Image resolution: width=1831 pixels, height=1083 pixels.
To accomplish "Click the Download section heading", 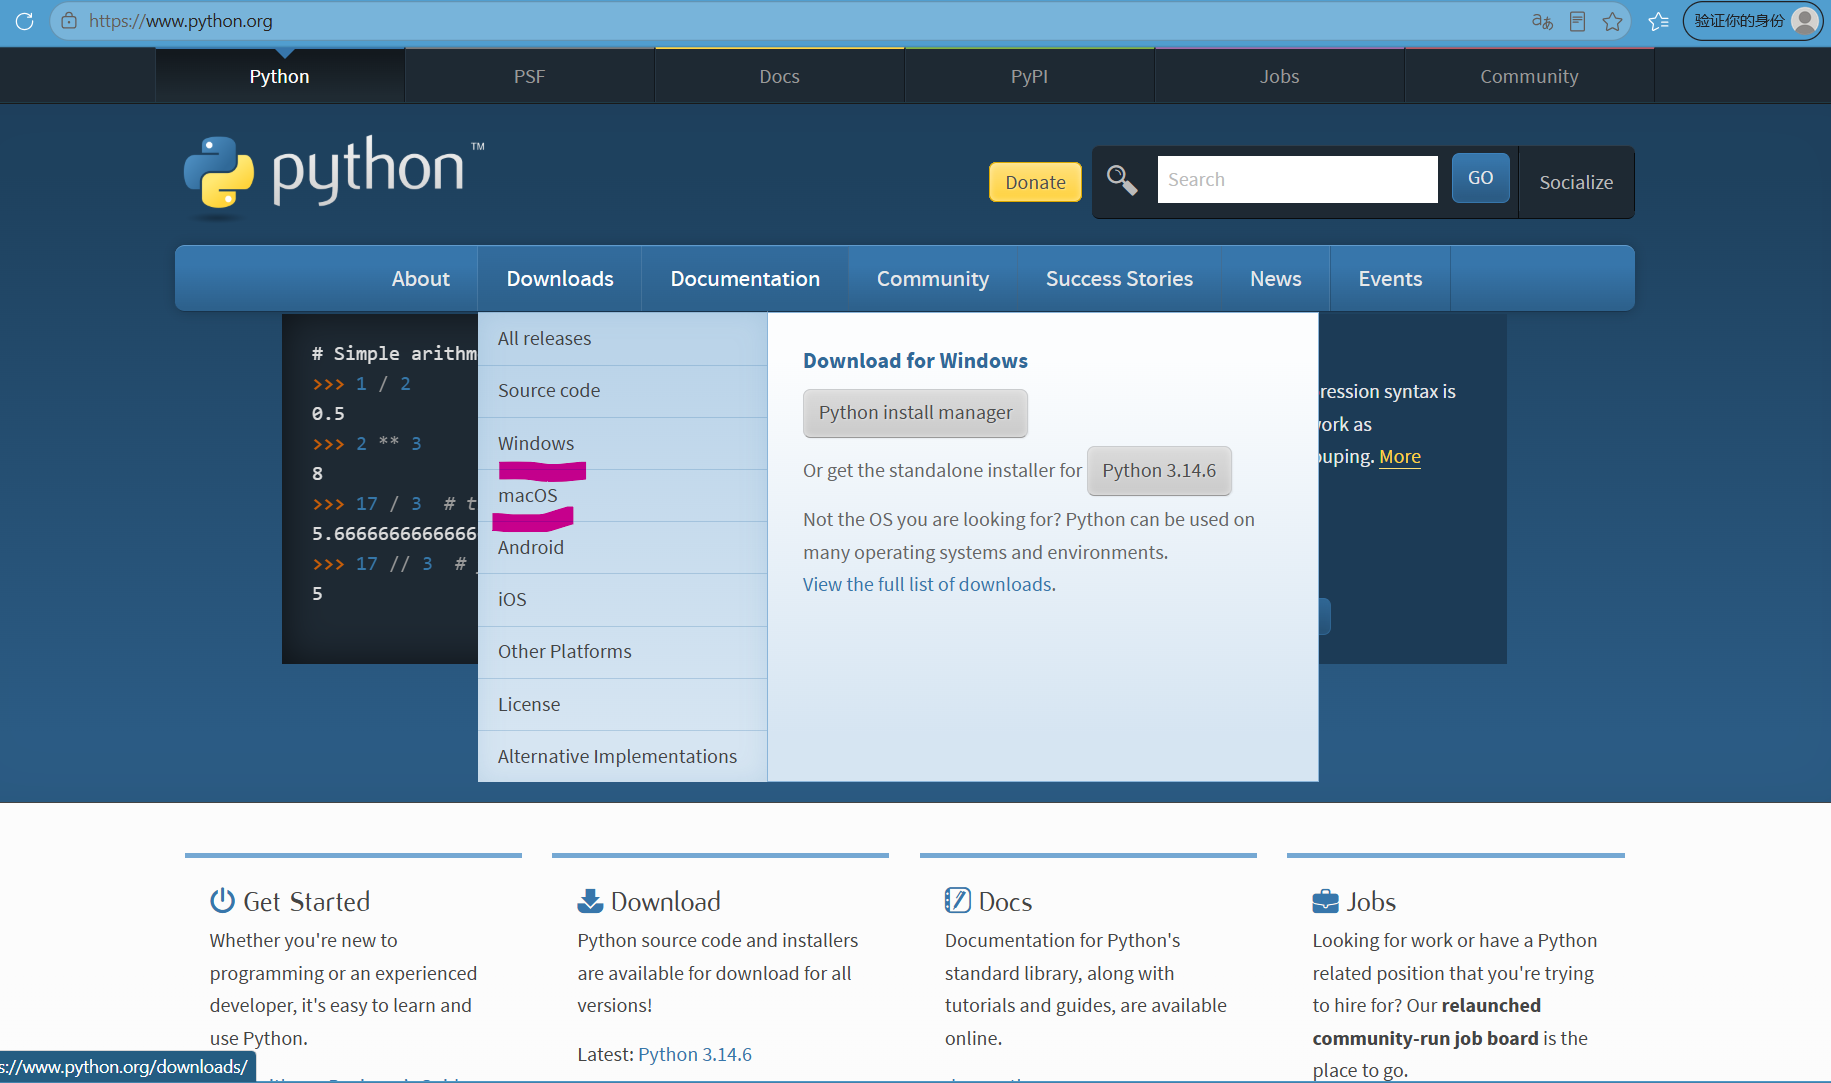I will (x=666, y=902).
